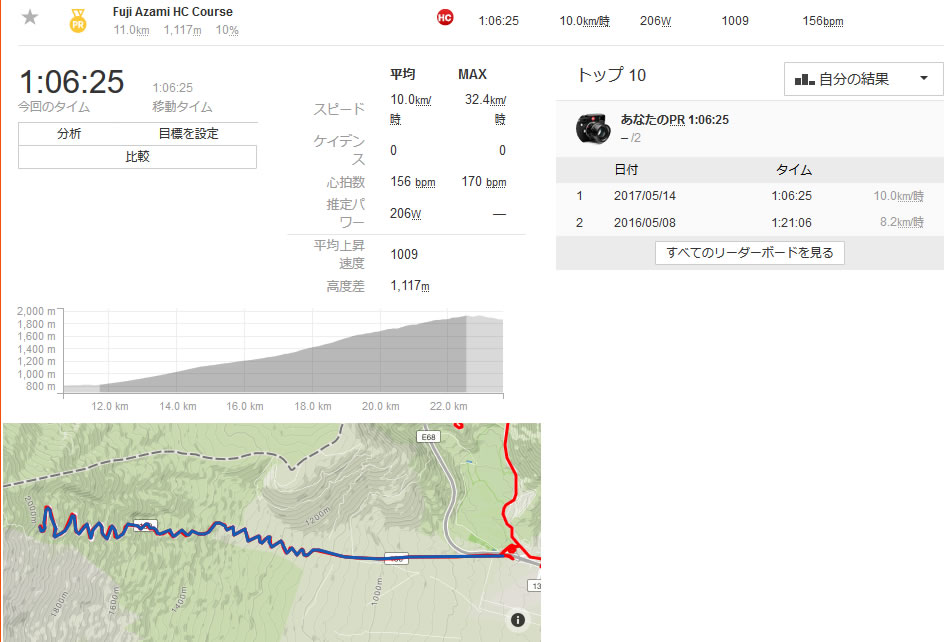
Task: Click the 今回のタイム label
Action: [x=54, y=107]
